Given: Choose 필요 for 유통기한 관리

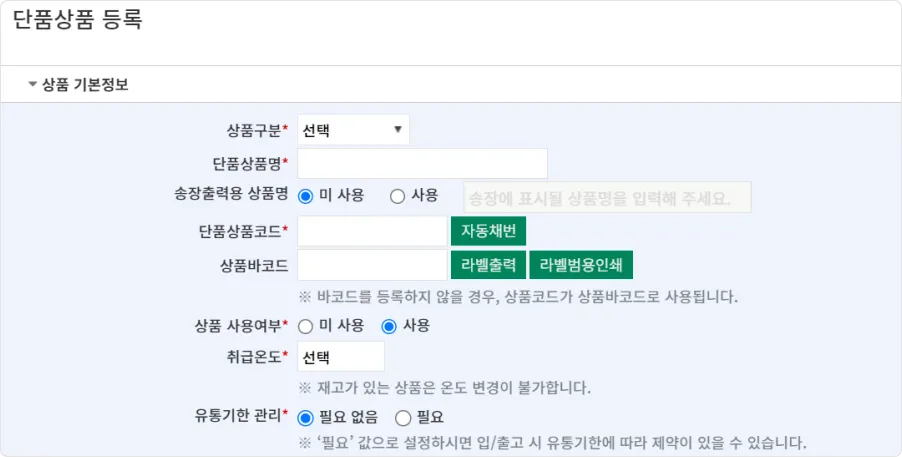Looking at the screenshot, I should [403, 418].
